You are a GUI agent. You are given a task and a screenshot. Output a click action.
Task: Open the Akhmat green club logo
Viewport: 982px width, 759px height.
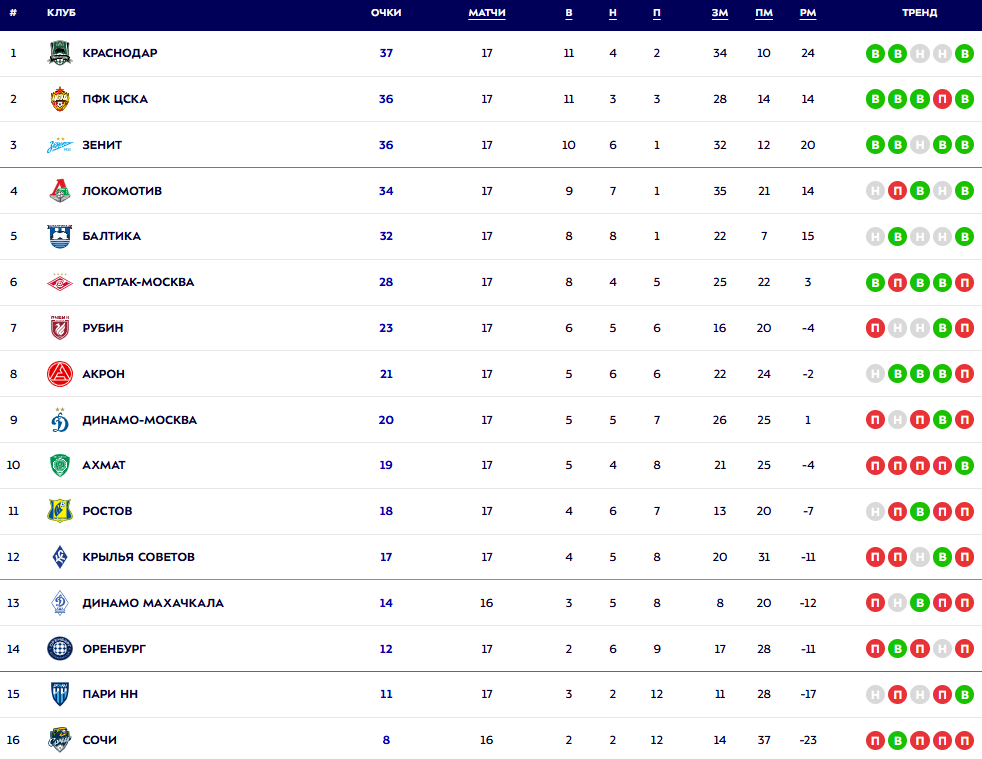pyautogui.click(x=60, y=465)
